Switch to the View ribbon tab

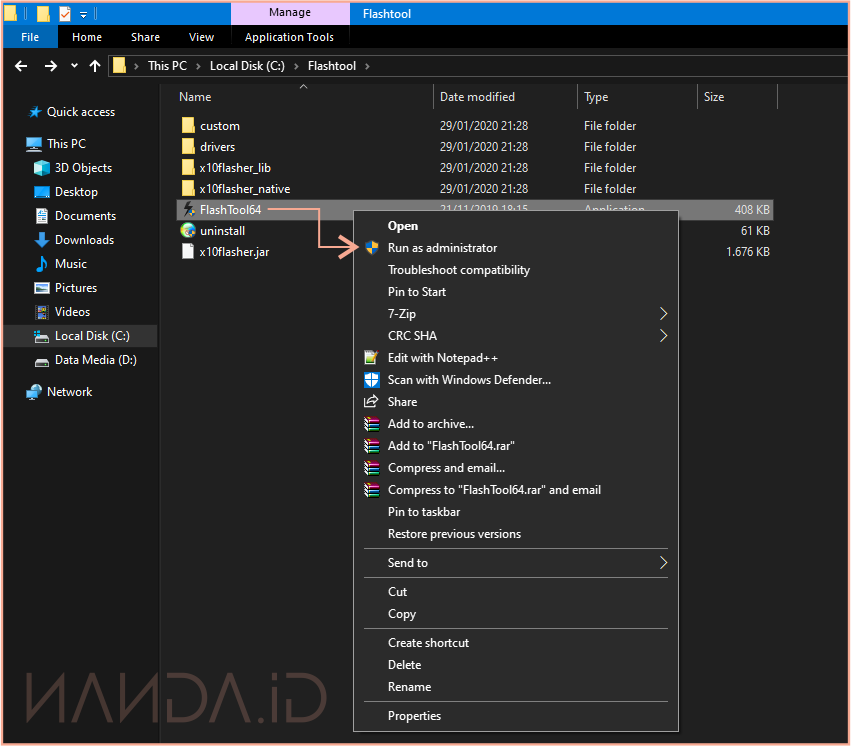click(201, 37)
